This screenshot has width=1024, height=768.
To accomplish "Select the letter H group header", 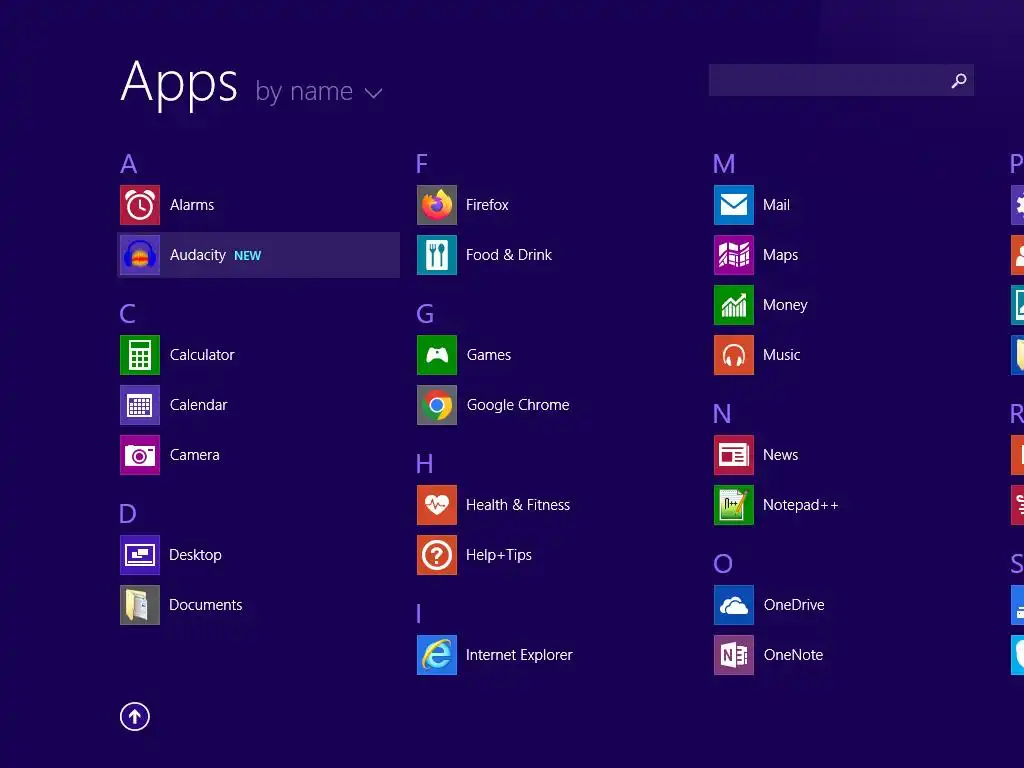I will pos(424,464).
